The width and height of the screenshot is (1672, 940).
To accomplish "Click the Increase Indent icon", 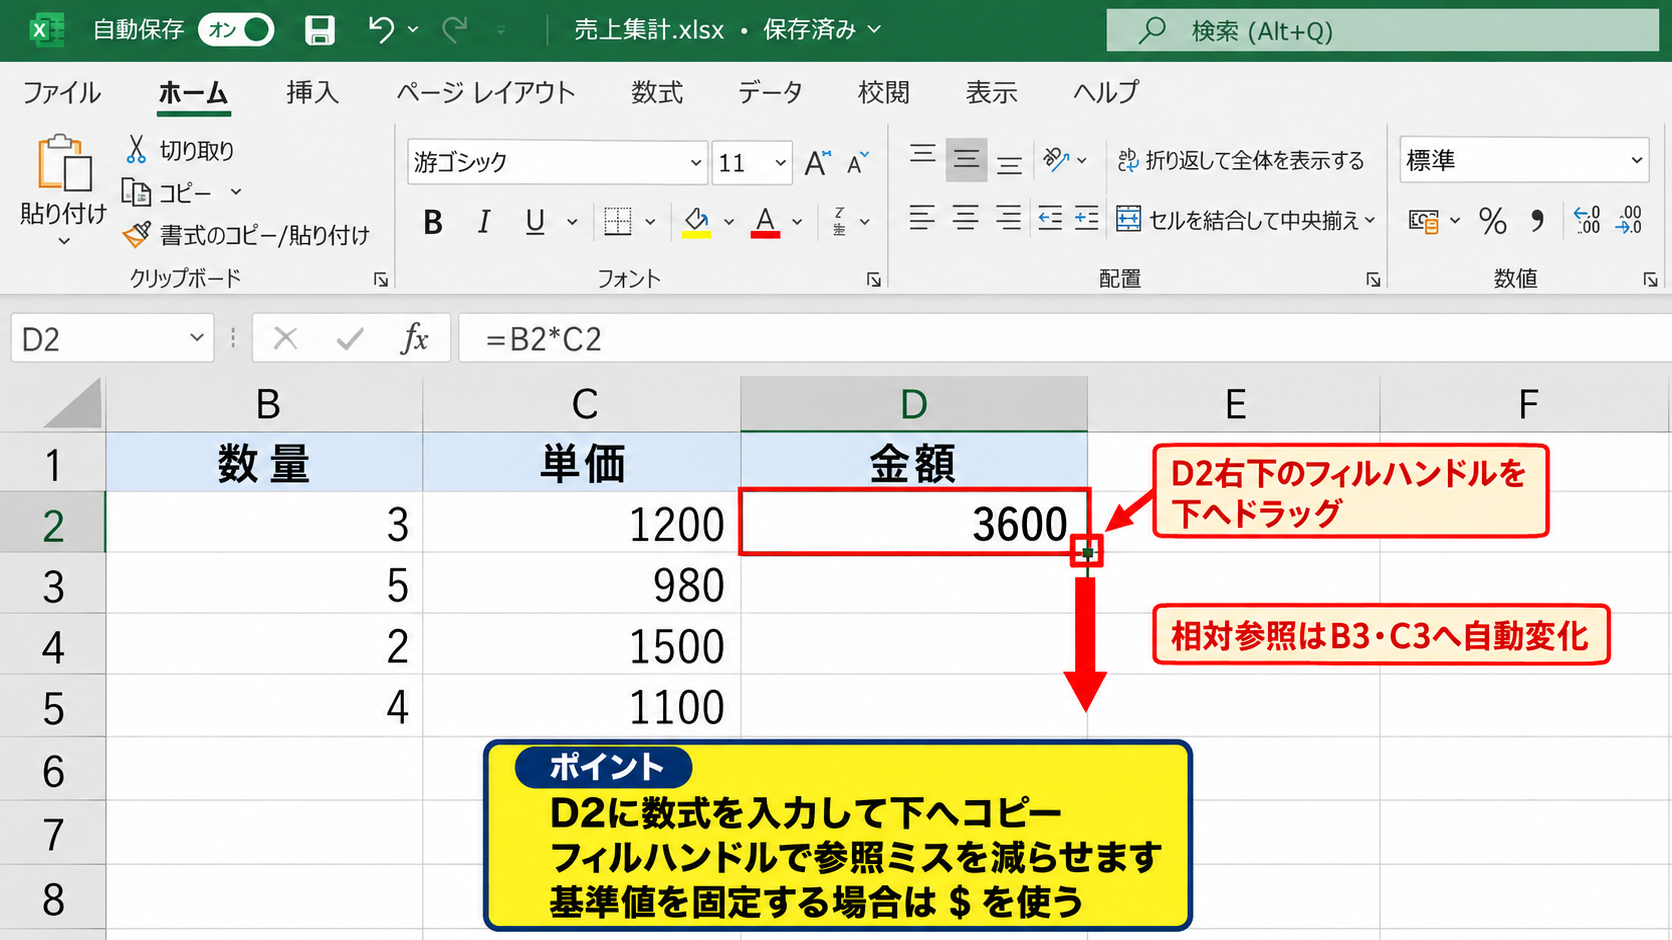I will tap(1087, 218).
